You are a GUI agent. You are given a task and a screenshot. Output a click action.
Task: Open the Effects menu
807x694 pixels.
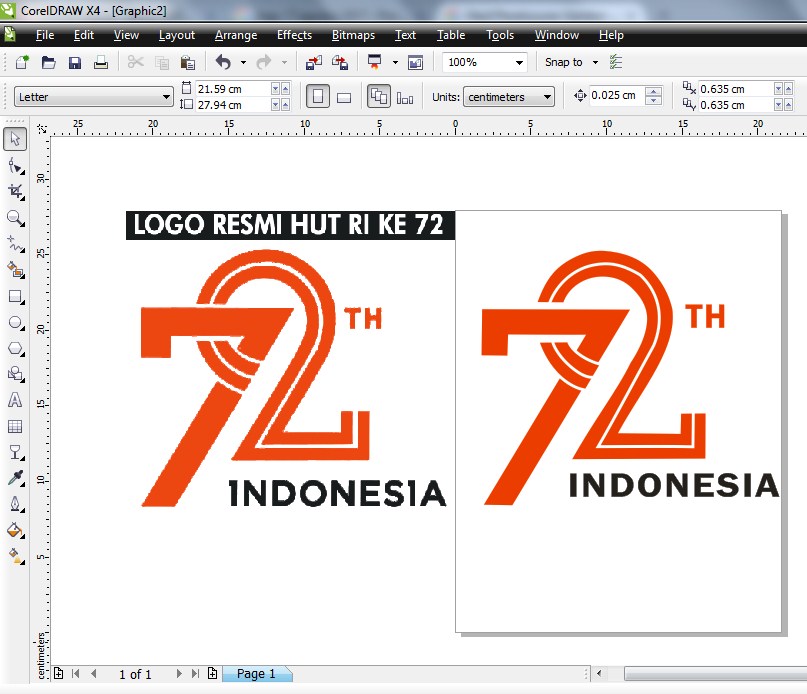(294, 35)
